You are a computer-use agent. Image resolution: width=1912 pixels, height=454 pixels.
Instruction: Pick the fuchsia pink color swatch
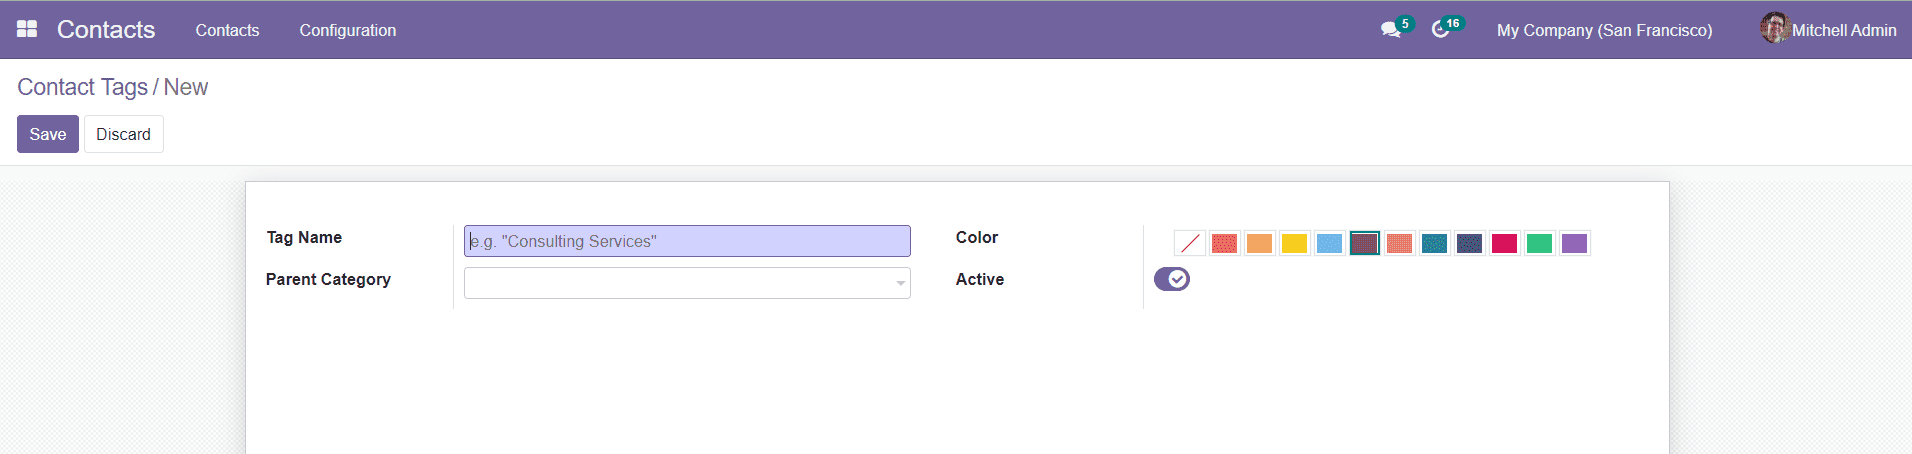(x=1504, y=243)
